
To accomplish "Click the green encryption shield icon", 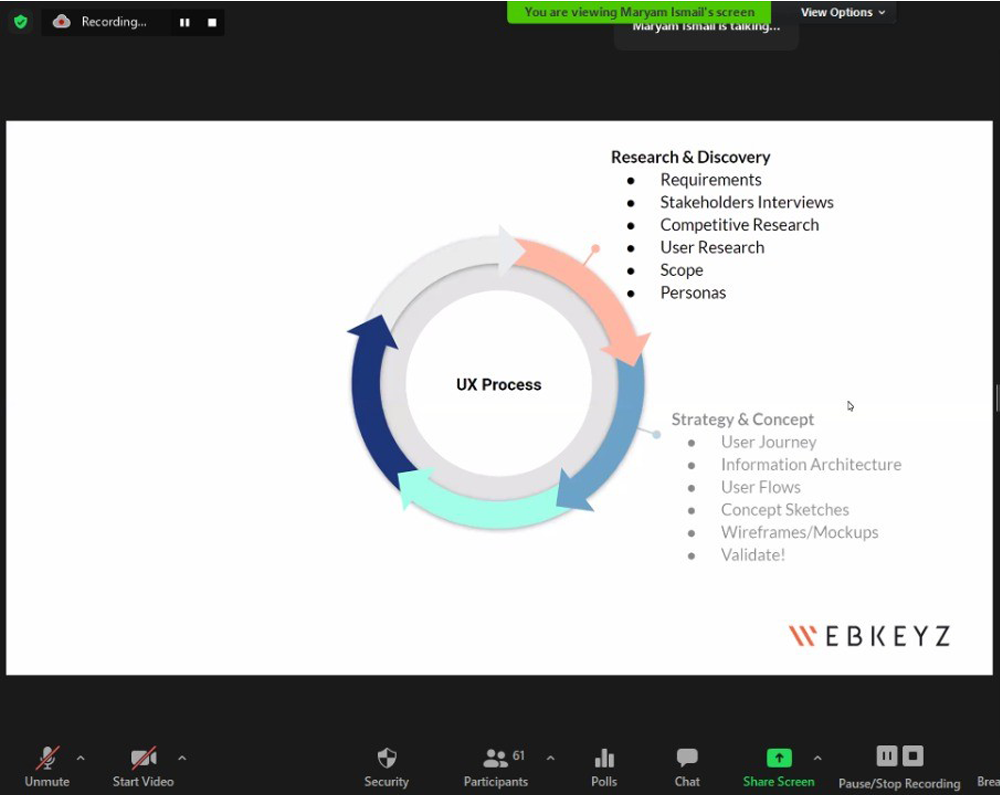I will click(20, 21).
